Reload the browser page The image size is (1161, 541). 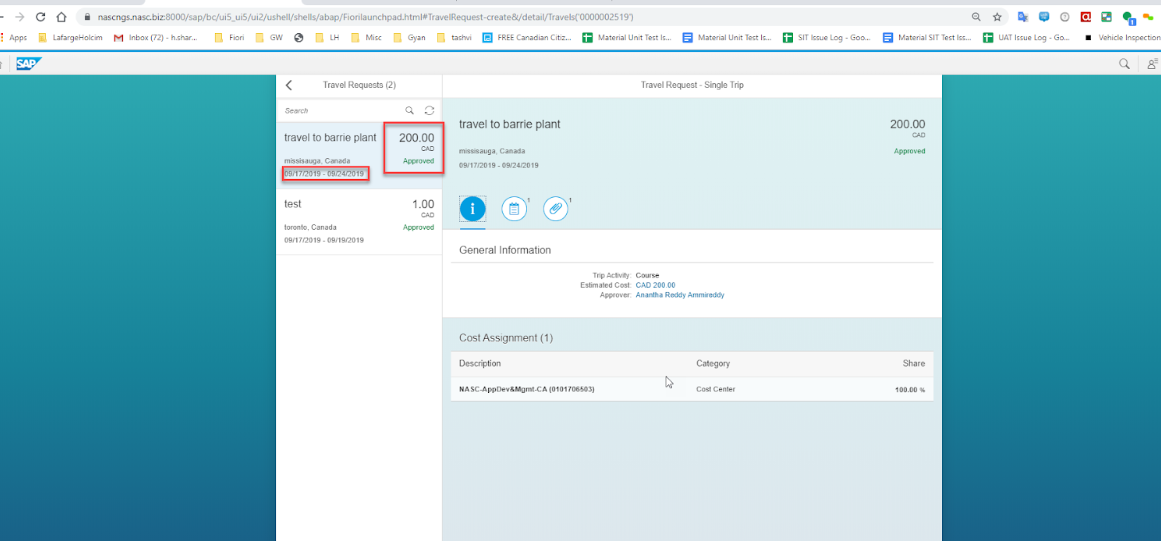(x=40, y=16)
